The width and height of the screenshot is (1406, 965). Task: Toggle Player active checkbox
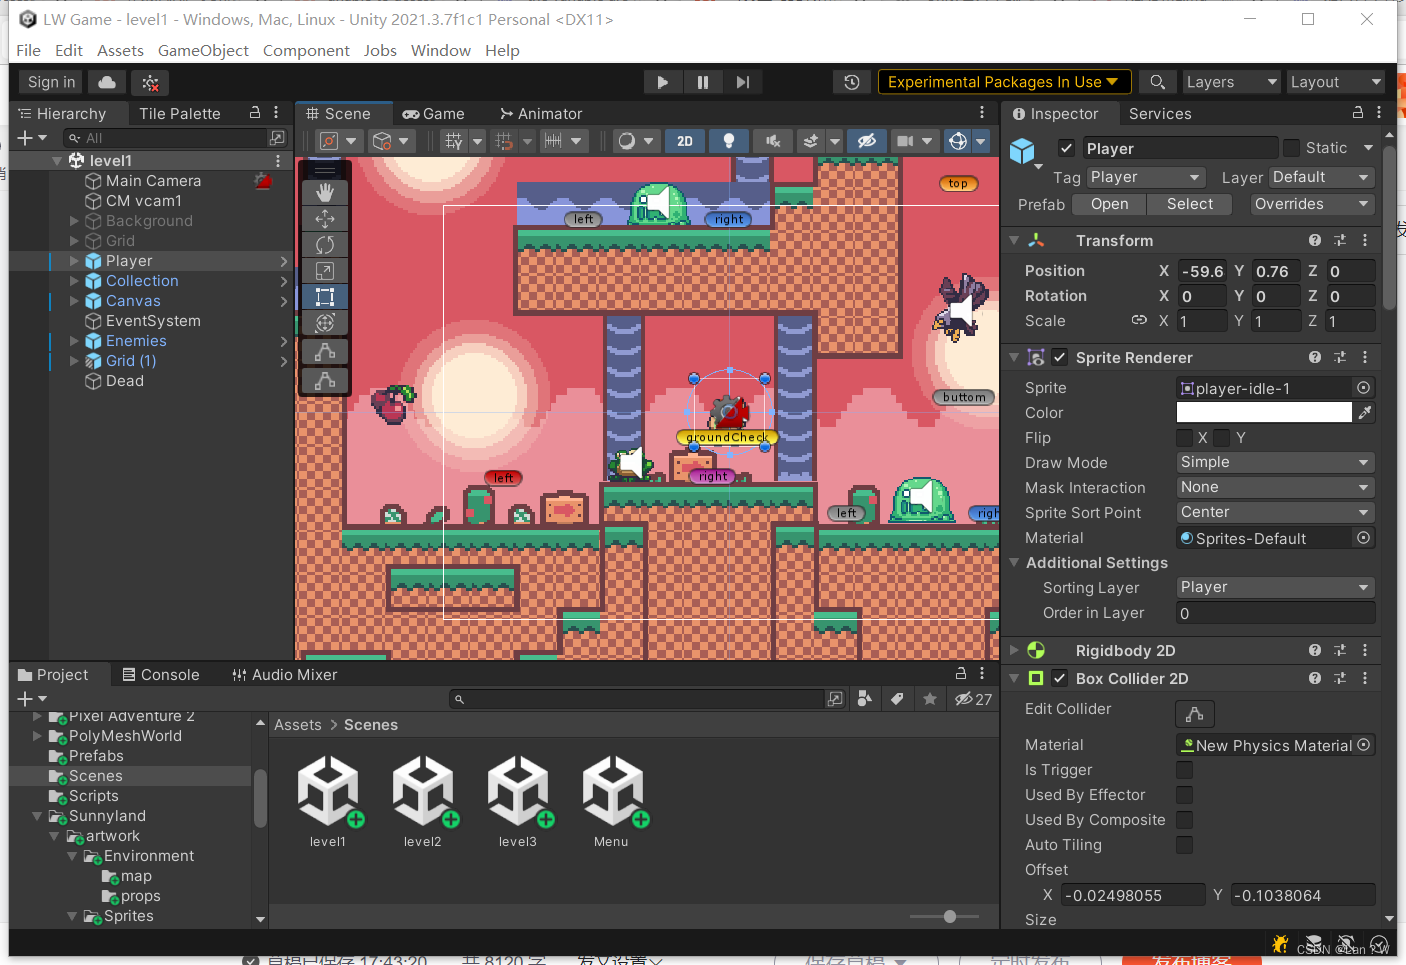point(1066,148)
